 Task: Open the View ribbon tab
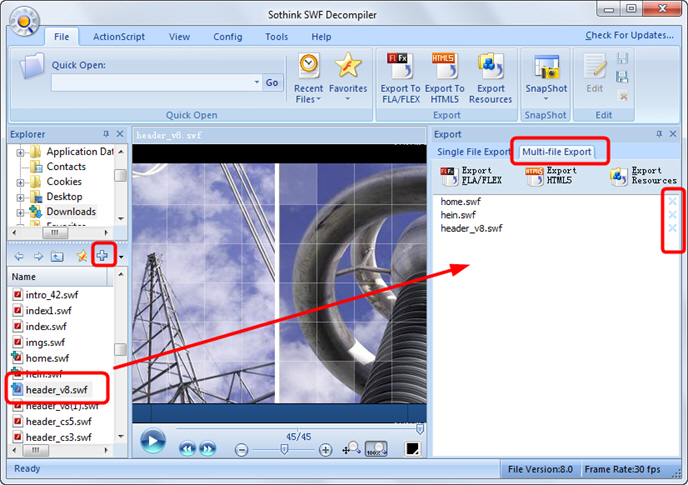pos(179,37)
